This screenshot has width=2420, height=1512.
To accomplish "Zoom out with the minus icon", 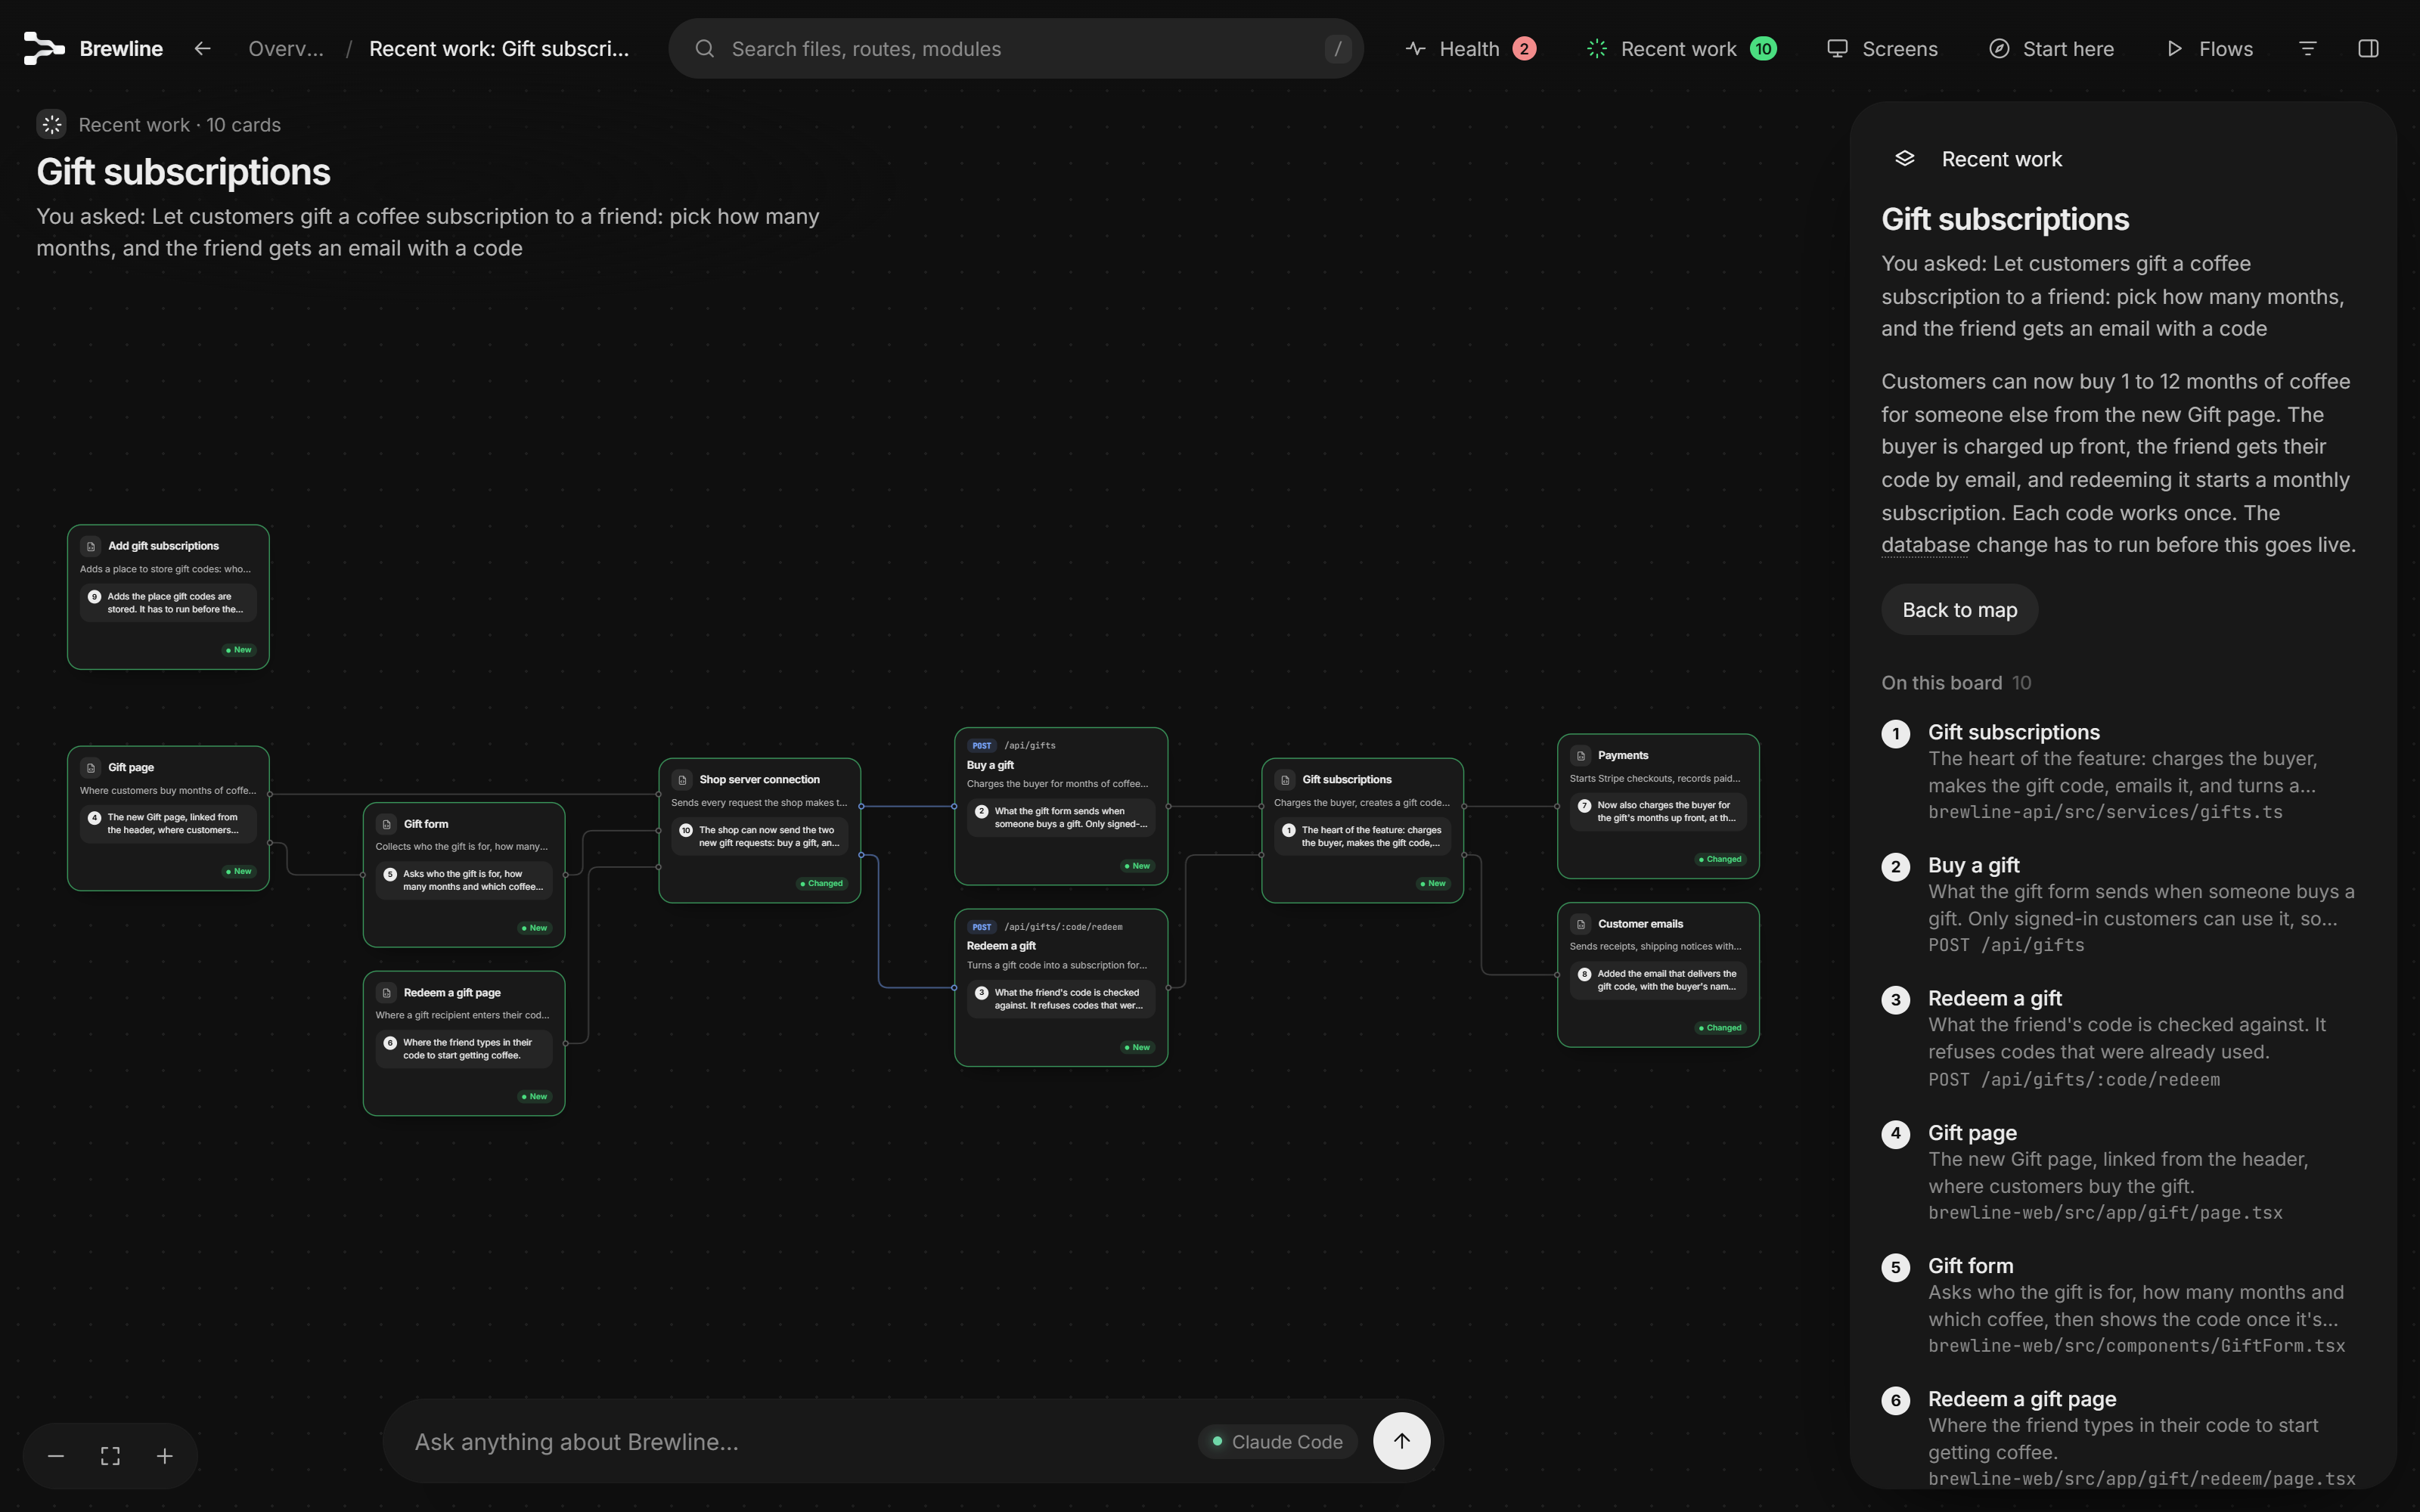I will pyautogui.click(x=56, y=1456).
